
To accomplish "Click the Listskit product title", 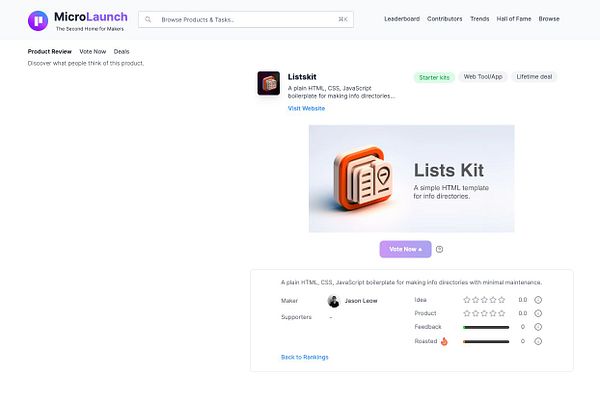I will pyautogui.click(x=302, y=77).
